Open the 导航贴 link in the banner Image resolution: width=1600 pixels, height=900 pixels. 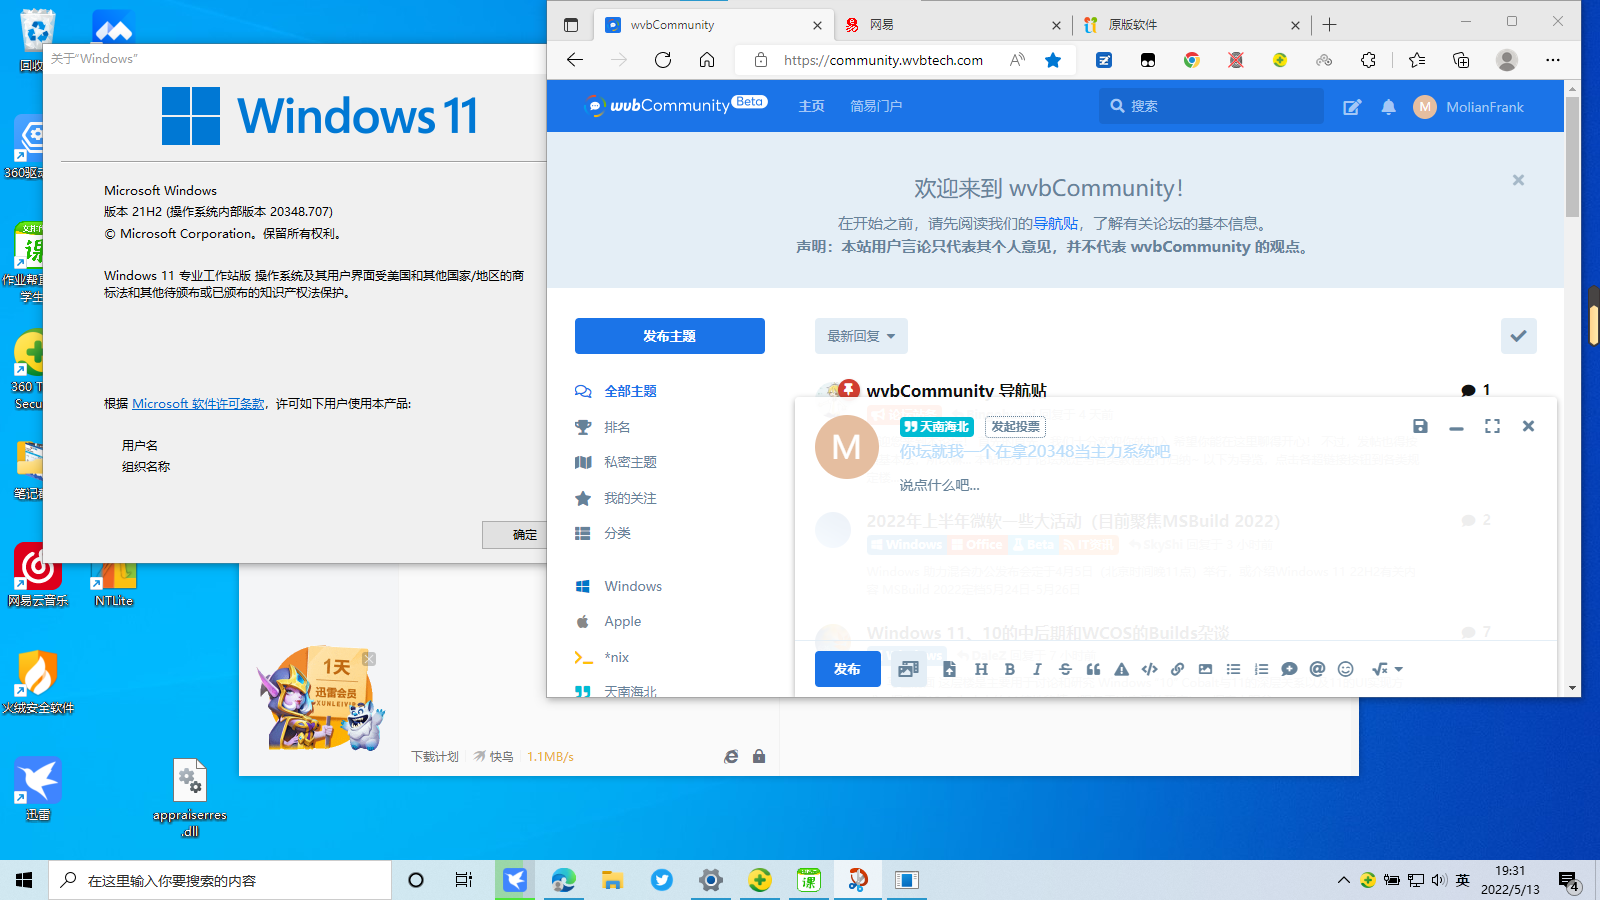[1055, 224]
